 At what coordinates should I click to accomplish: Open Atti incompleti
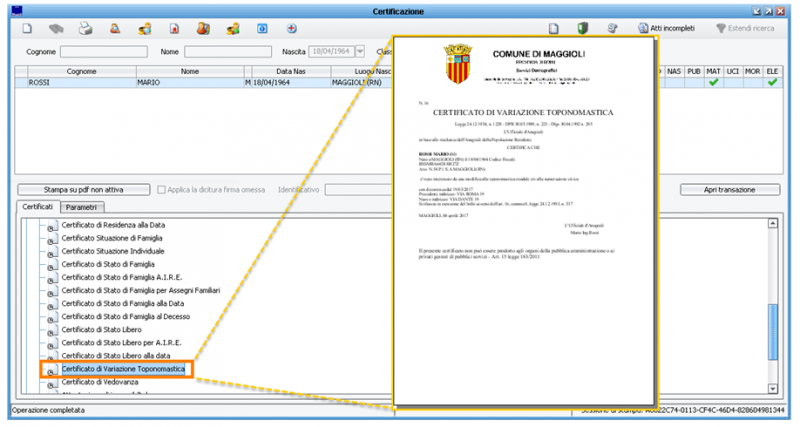666,29
